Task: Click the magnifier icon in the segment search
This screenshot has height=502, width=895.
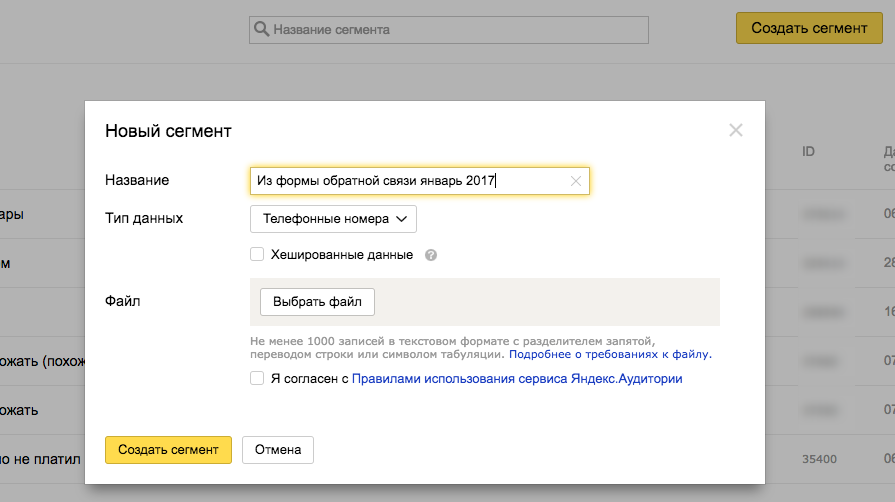Action: [x=262, y=30]
